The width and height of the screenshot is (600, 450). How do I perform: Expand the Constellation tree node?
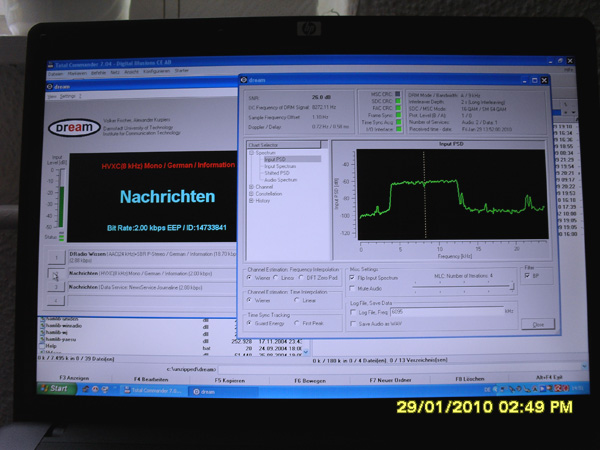(x=251, y=194)
